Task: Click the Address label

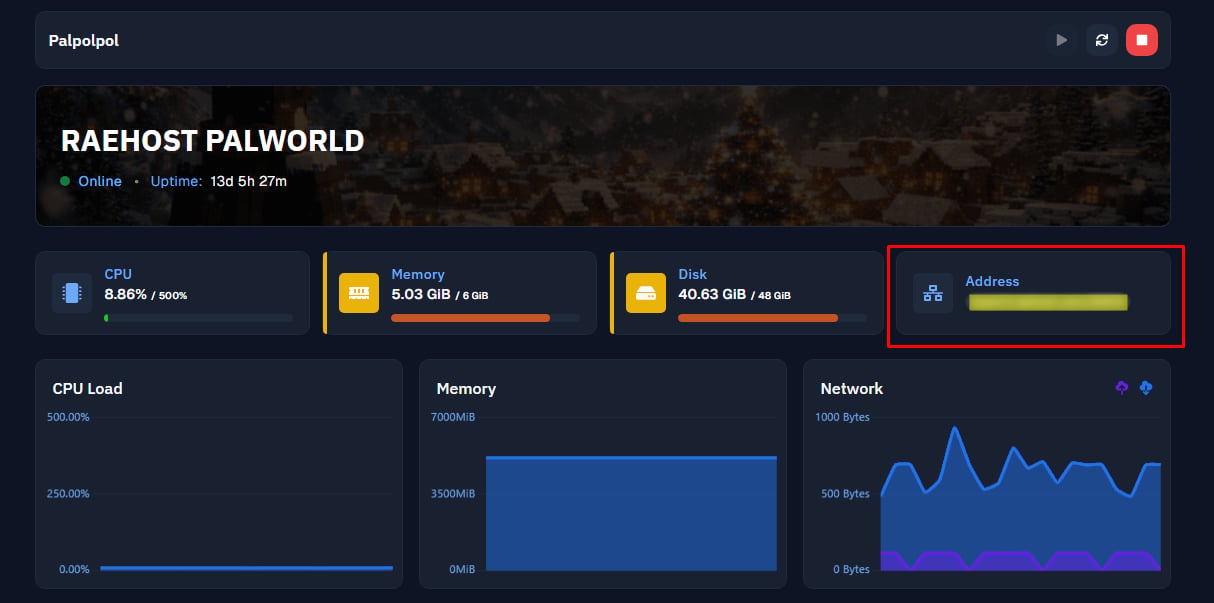Action: pyautogui.click(x=992, y=281)
